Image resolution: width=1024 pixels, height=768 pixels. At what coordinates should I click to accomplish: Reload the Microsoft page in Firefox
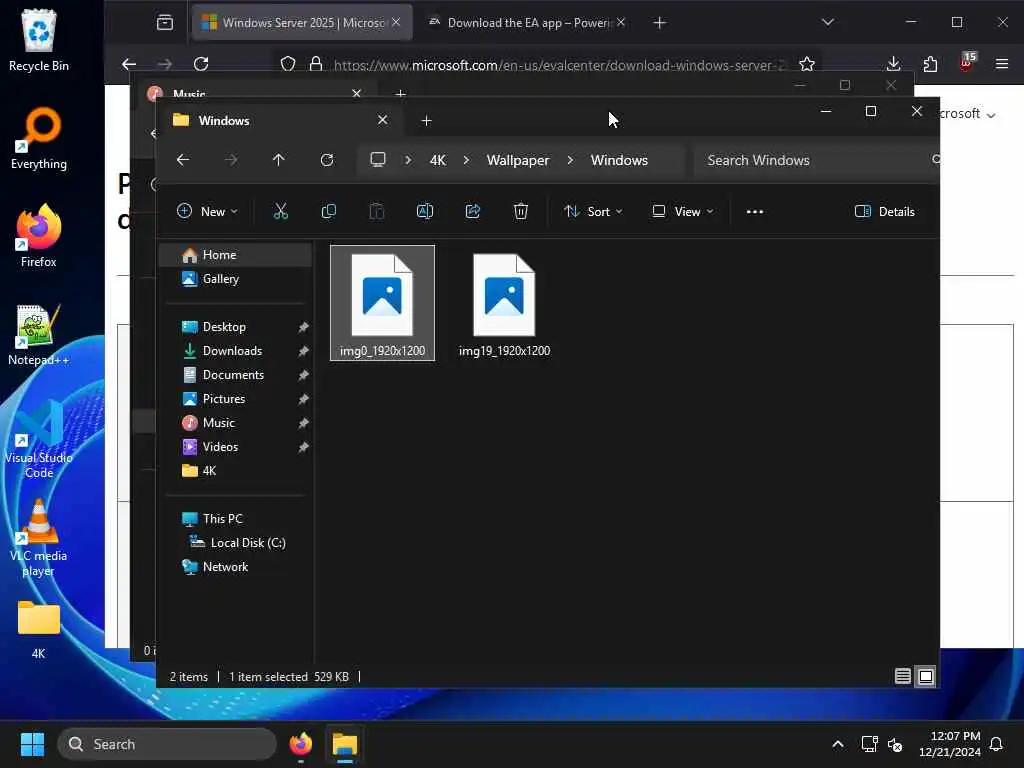pos(201,63)
